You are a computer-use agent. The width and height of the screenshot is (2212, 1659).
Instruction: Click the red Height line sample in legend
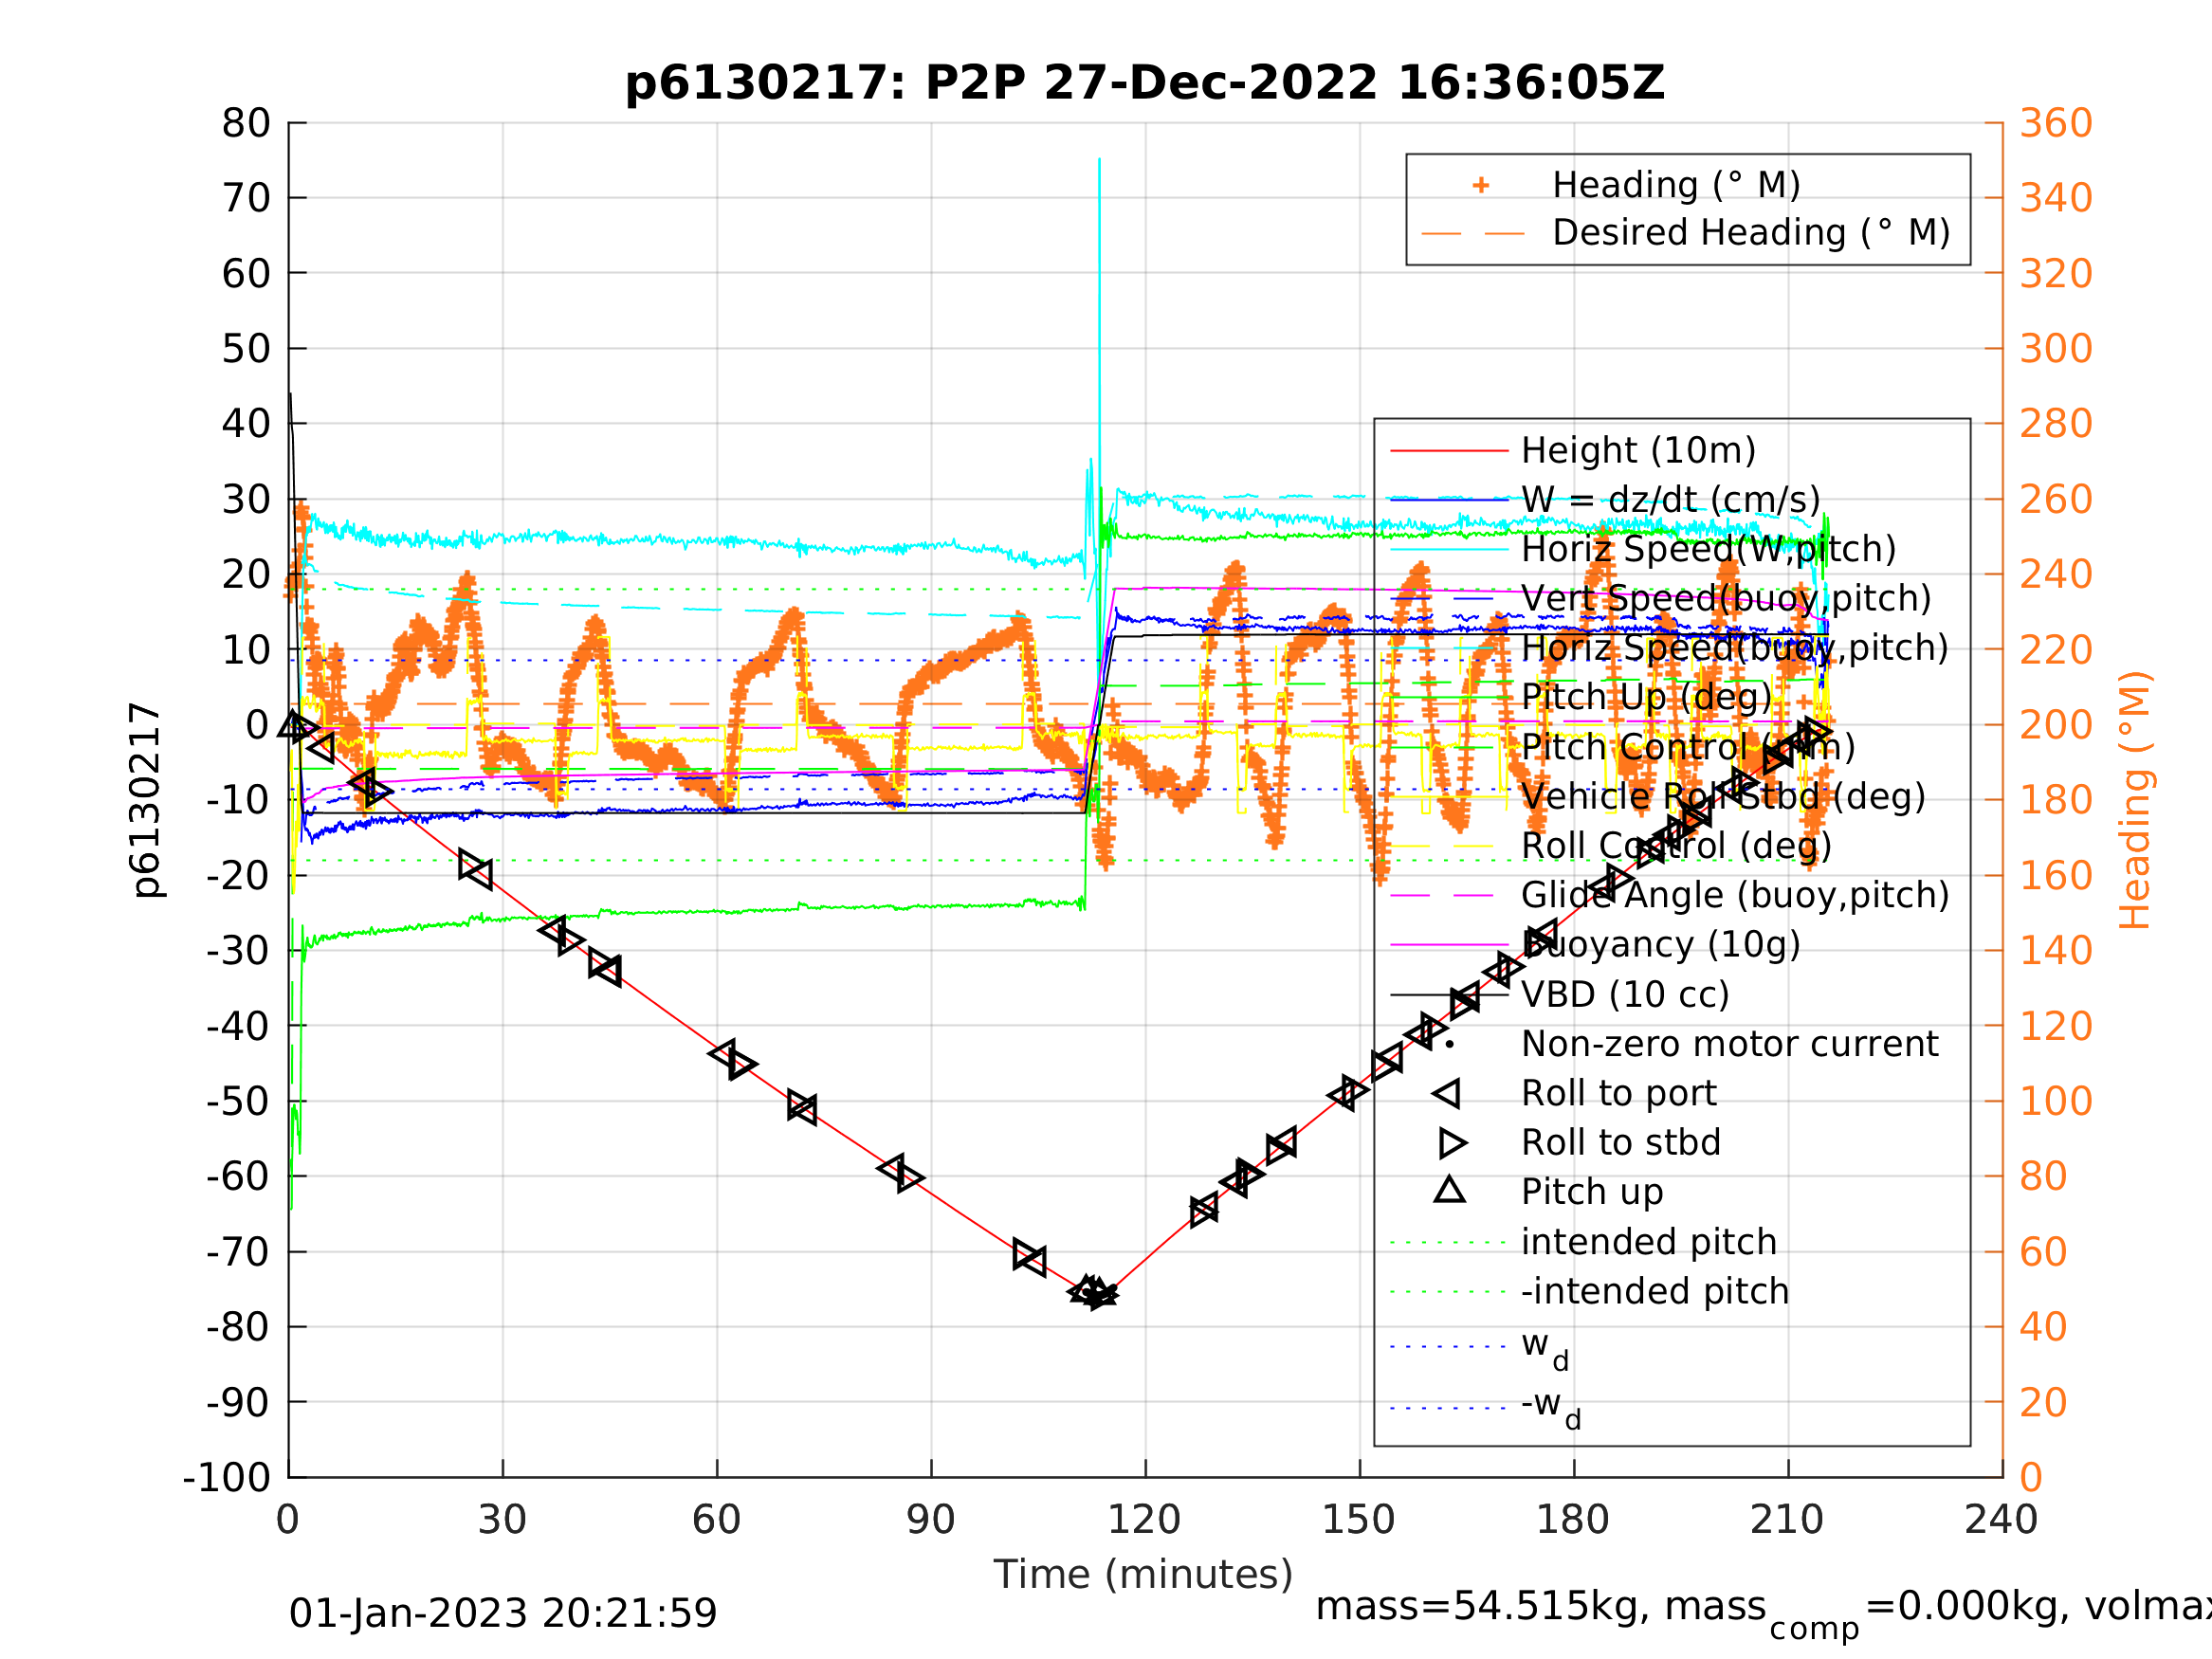point(1449,451)
